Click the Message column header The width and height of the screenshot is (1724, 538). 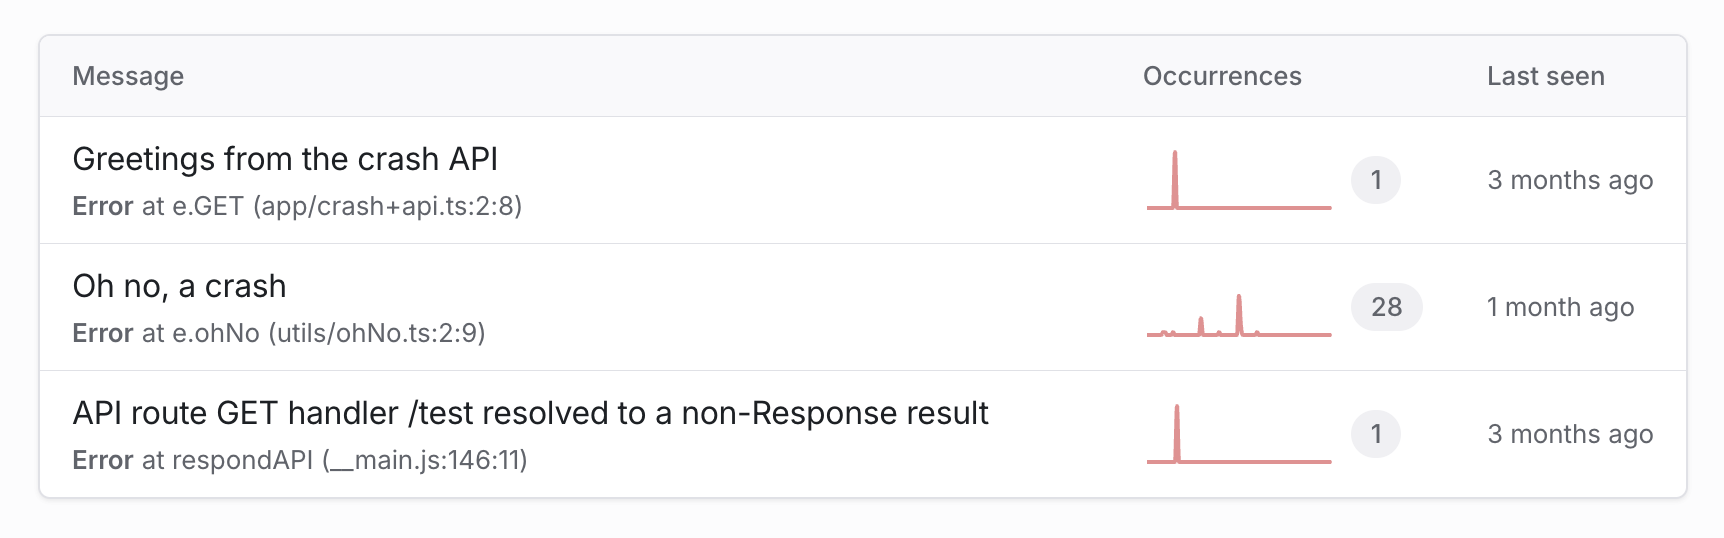coord(128,76)
